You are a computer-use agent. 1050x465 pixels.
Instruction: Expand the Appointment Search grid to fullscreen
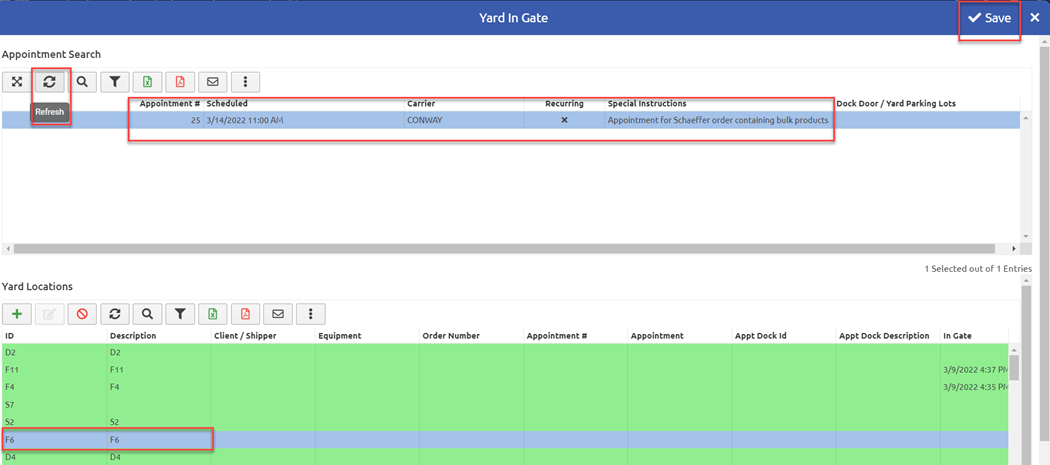[17, 82]
